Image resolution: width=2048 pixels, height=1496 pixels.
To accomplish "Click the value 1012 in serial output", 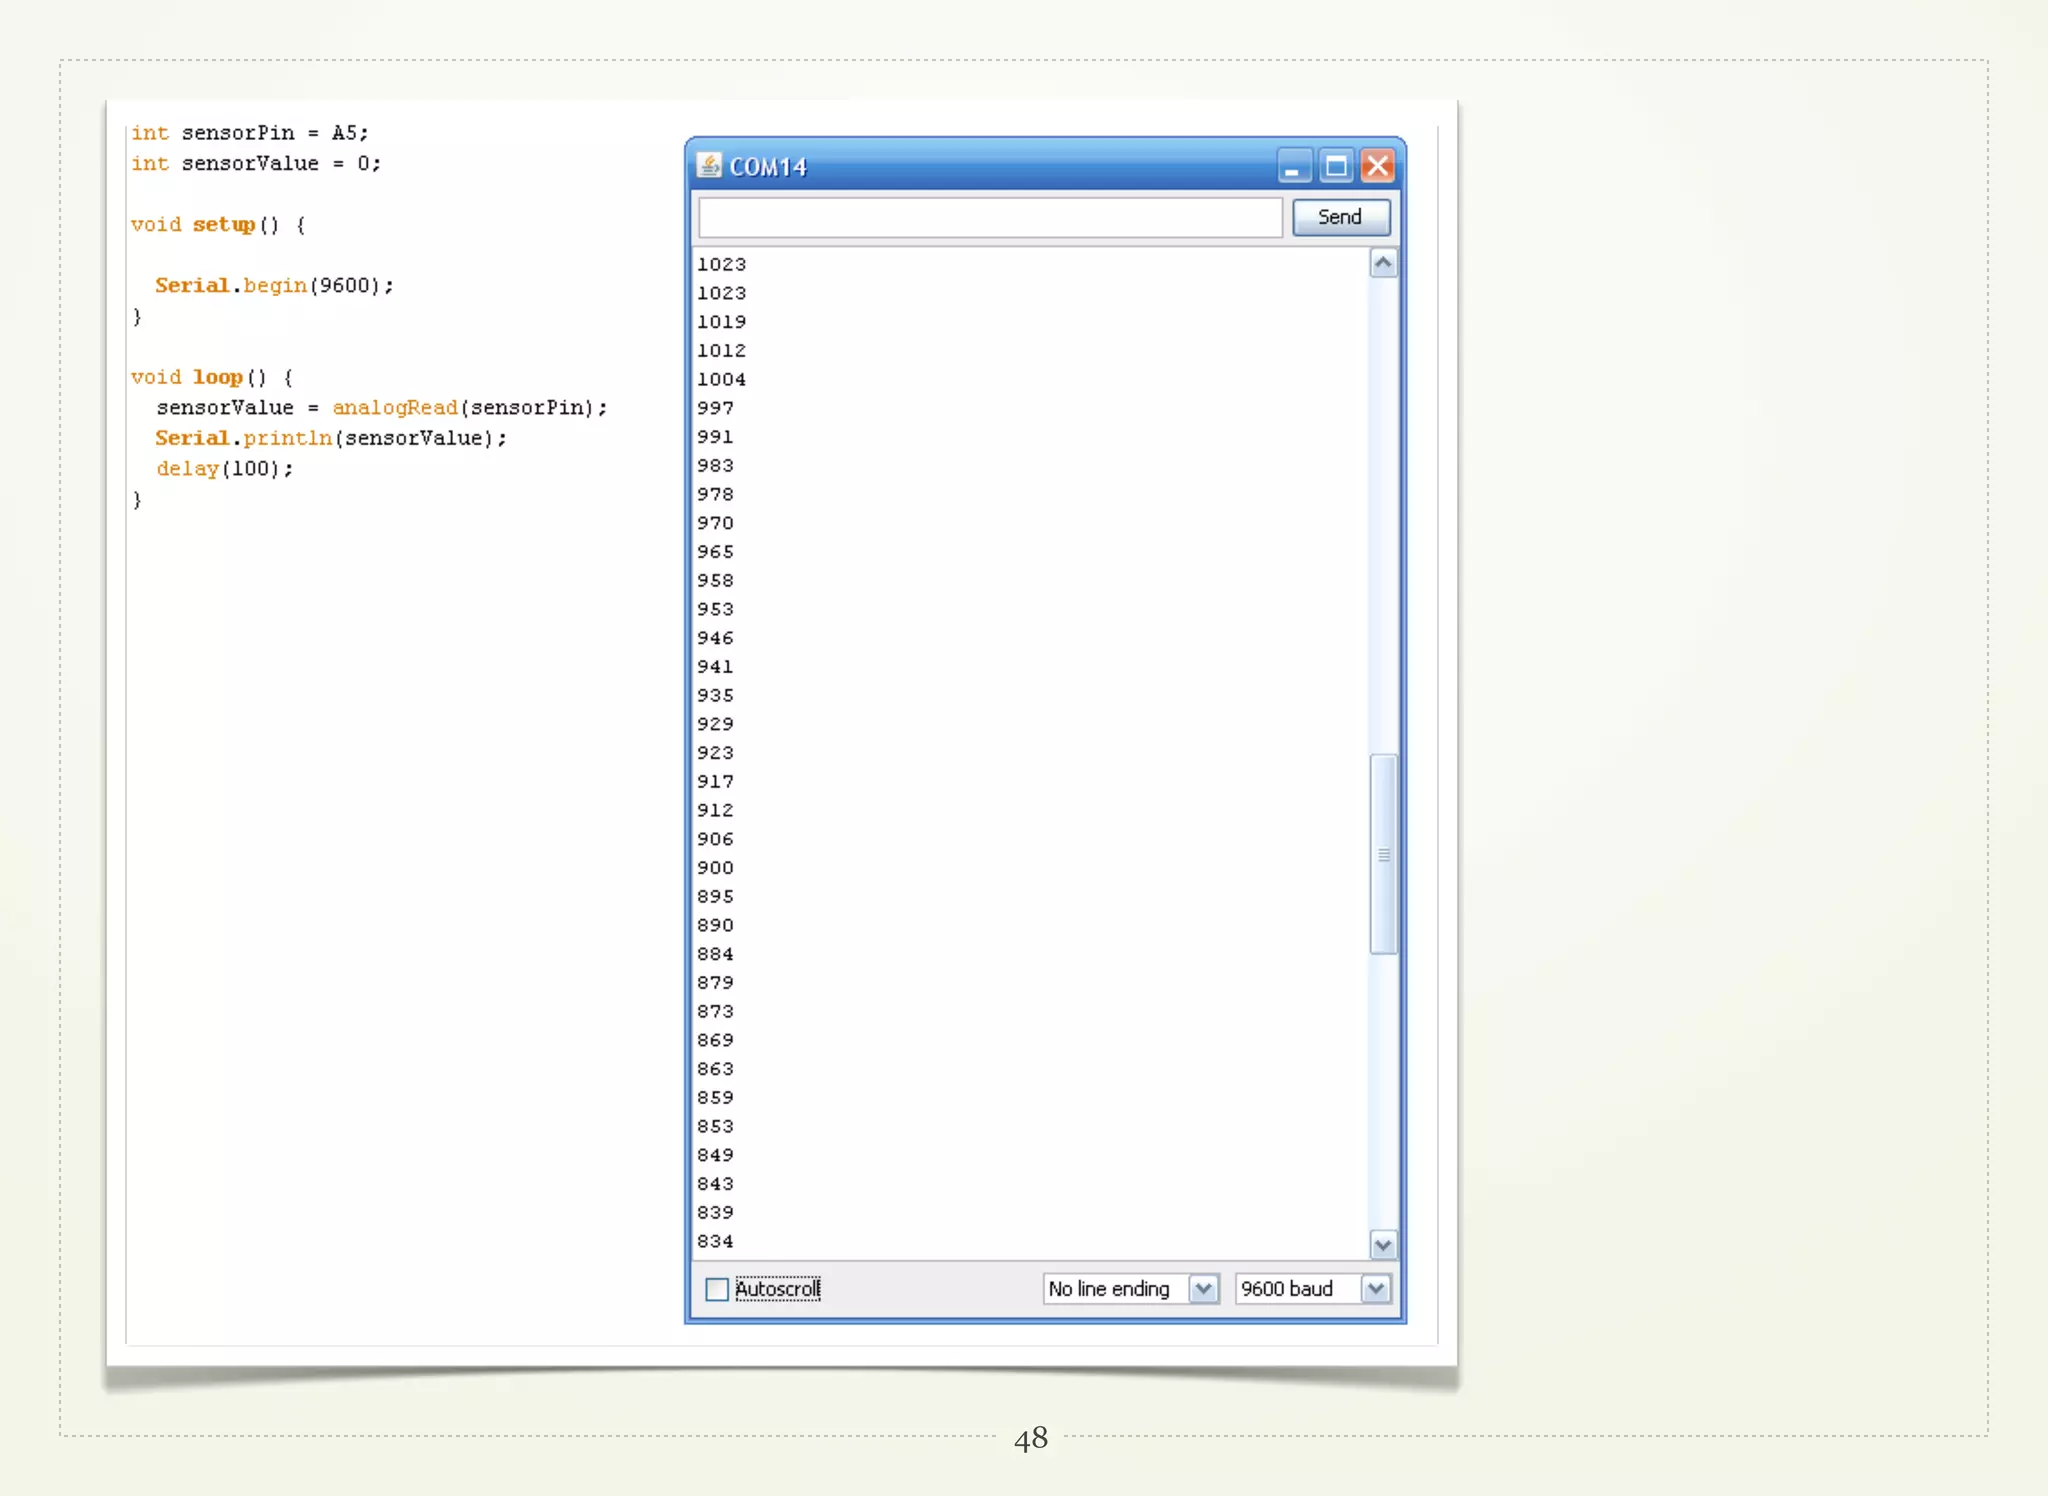I will [x=722, y=351].
